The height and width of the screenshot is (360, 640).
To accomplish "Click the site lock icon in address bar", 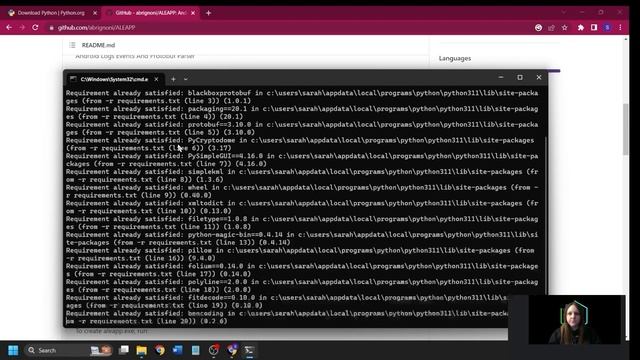I will (x=51, y=28).
